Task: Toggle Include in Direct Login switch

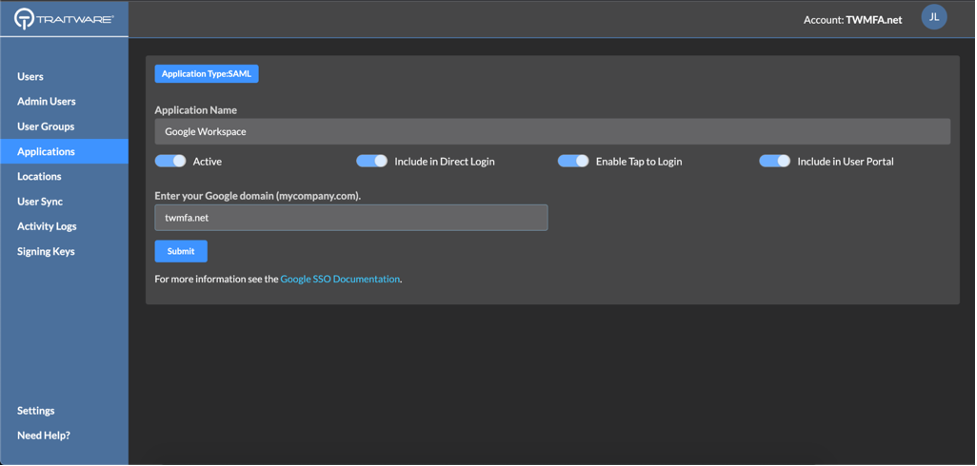Action: pyautogui.click(x=372, y=161)
